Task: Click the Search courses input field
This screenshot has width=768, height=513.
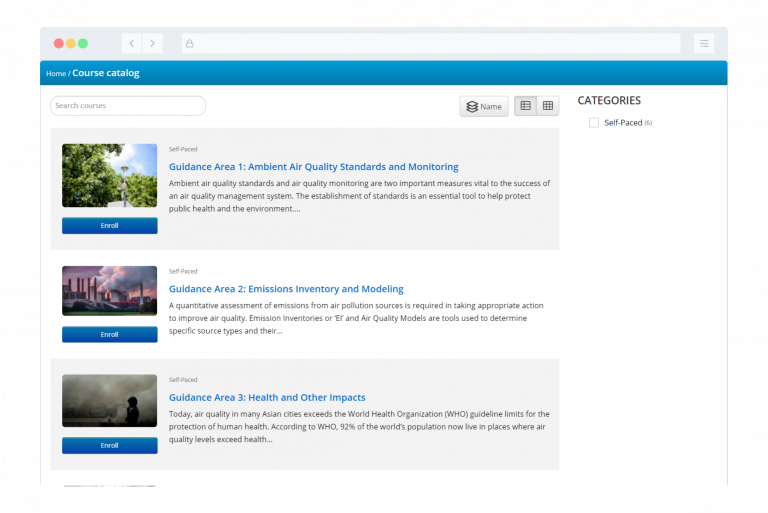Action: (x=128, y=106)
